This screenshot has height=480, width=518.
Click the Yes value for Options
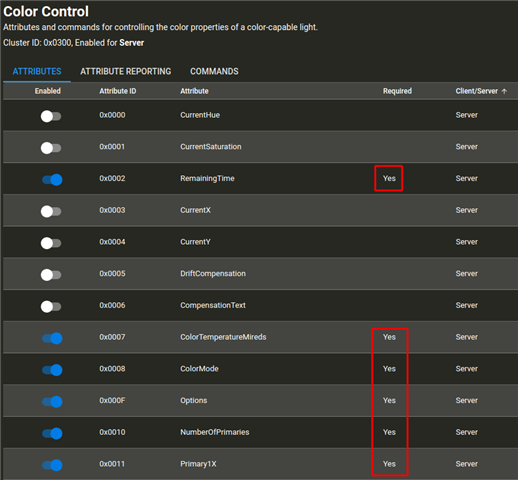point(389,400)
